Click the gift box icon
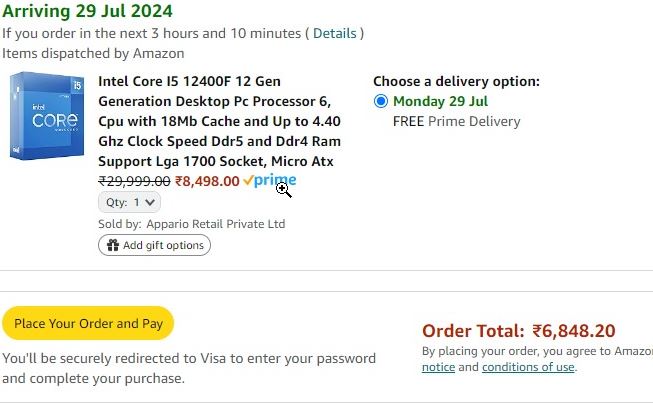The height and width of the screenshot is (403, 653). (x=113, y=245)
